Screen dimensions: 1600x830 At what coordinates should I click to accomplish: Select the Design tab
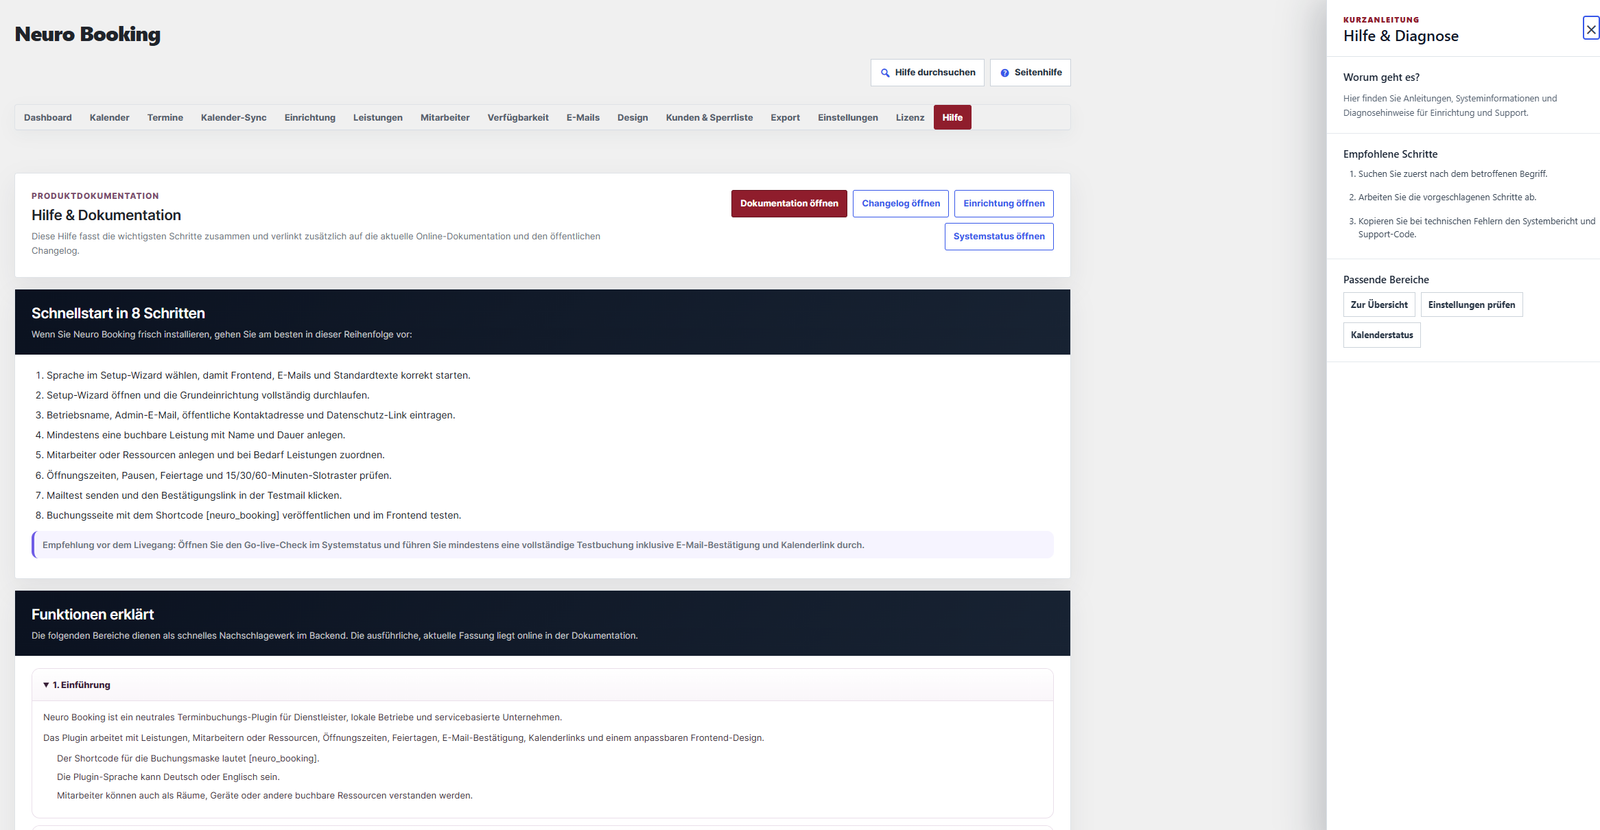(x=633, y=118)
